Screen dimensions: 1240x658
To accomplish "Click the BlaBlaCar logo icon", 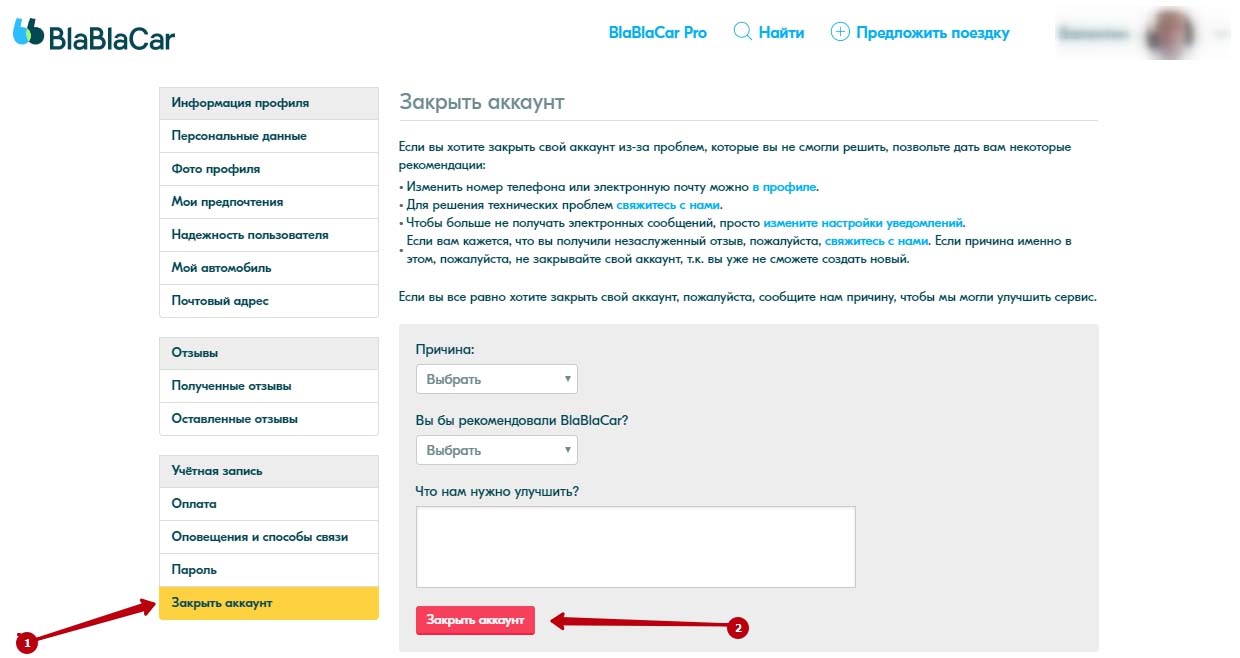I will (x=28, y=32).
